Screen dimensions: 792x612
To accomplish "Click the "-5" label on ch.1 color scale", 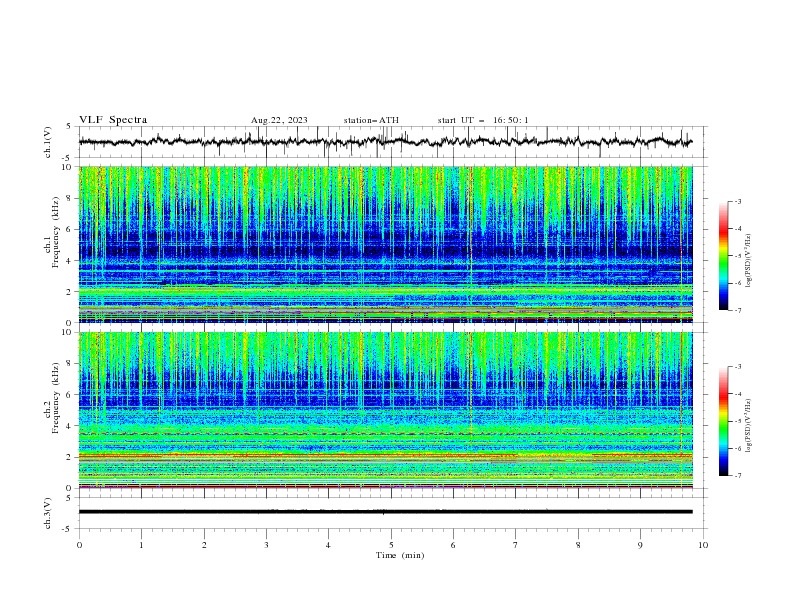I will tap(737, 256).
